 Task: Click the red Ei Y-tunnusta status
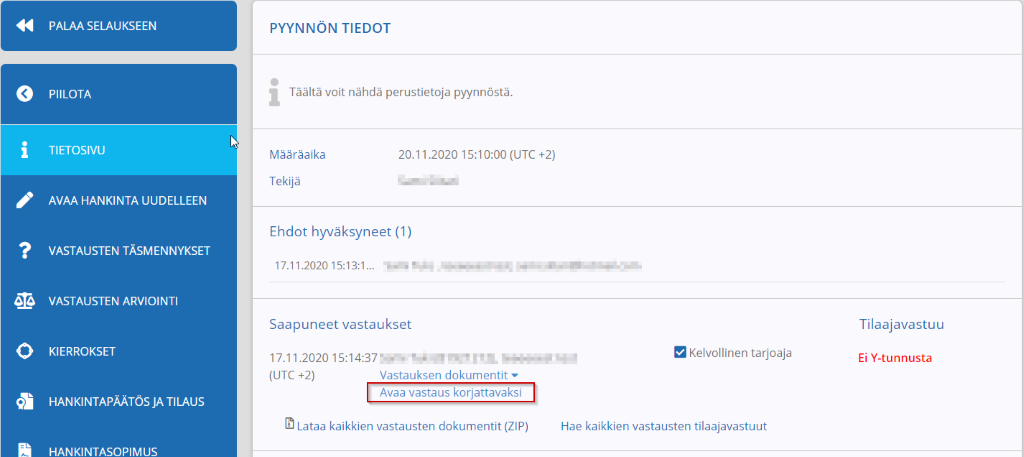click(x=895, y=358)
